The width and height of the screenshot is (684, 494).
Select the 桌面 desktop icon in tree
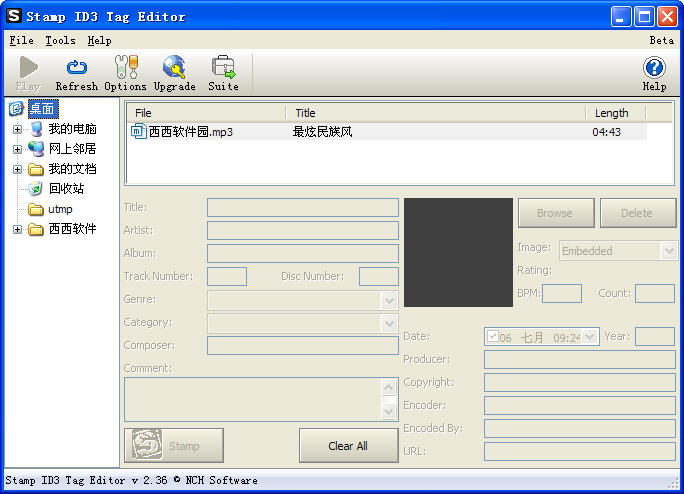tap(17, 108)
